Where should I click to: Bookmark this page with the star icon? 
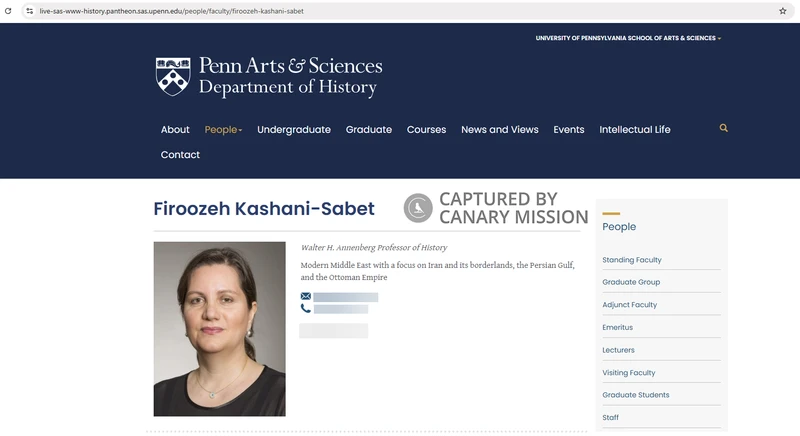782,11
